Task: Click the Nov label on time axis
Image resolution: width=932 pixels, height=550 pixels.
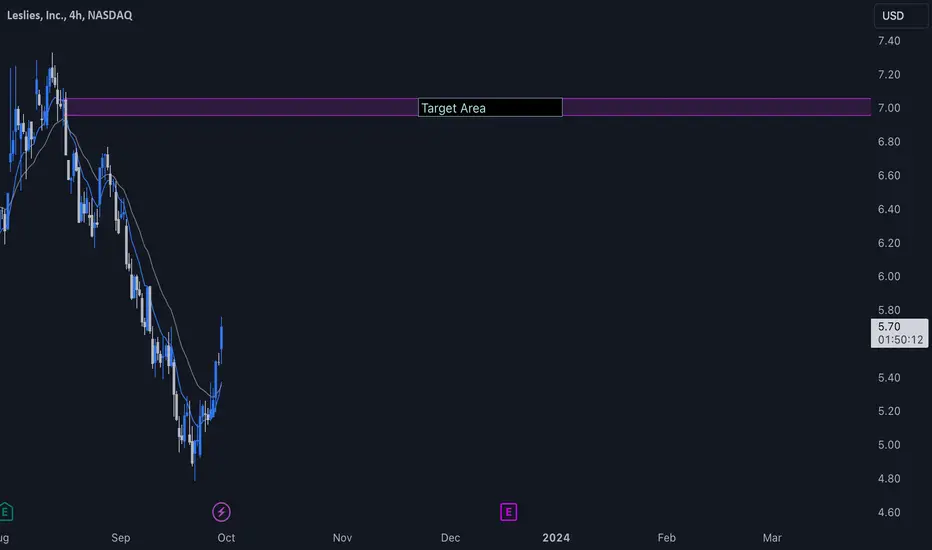Action: (x=342, y=538)
